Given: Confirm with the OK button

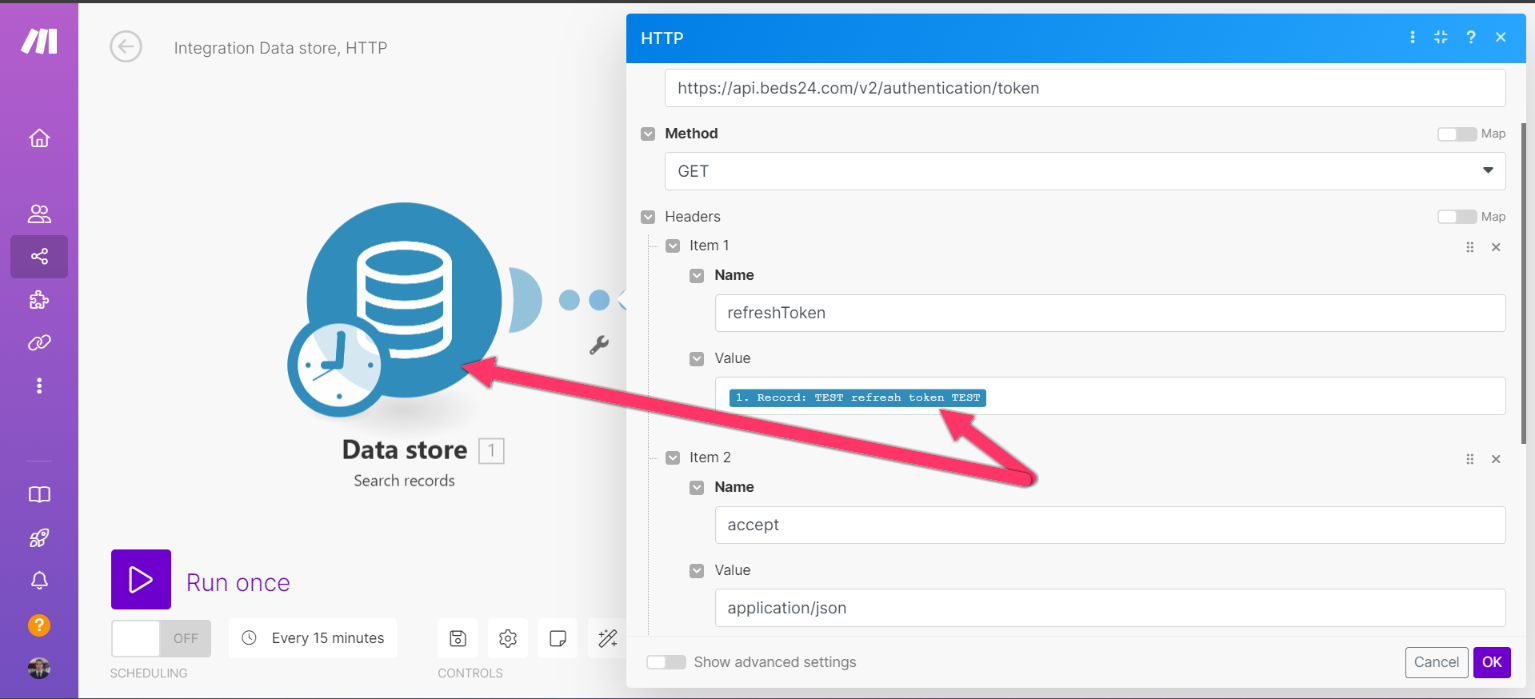Looking at the screenshot, I should [1492, 662].
